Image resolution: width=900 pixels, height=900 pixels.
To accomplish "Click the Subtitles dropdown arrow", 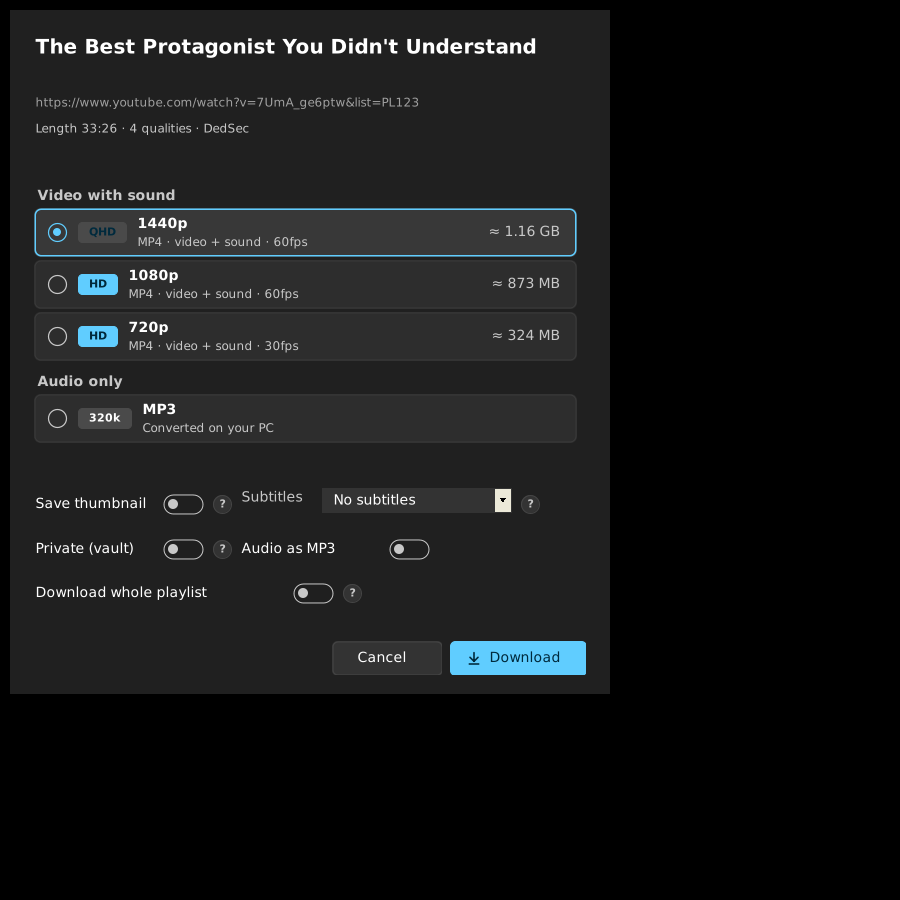I will tap(503, 500).
